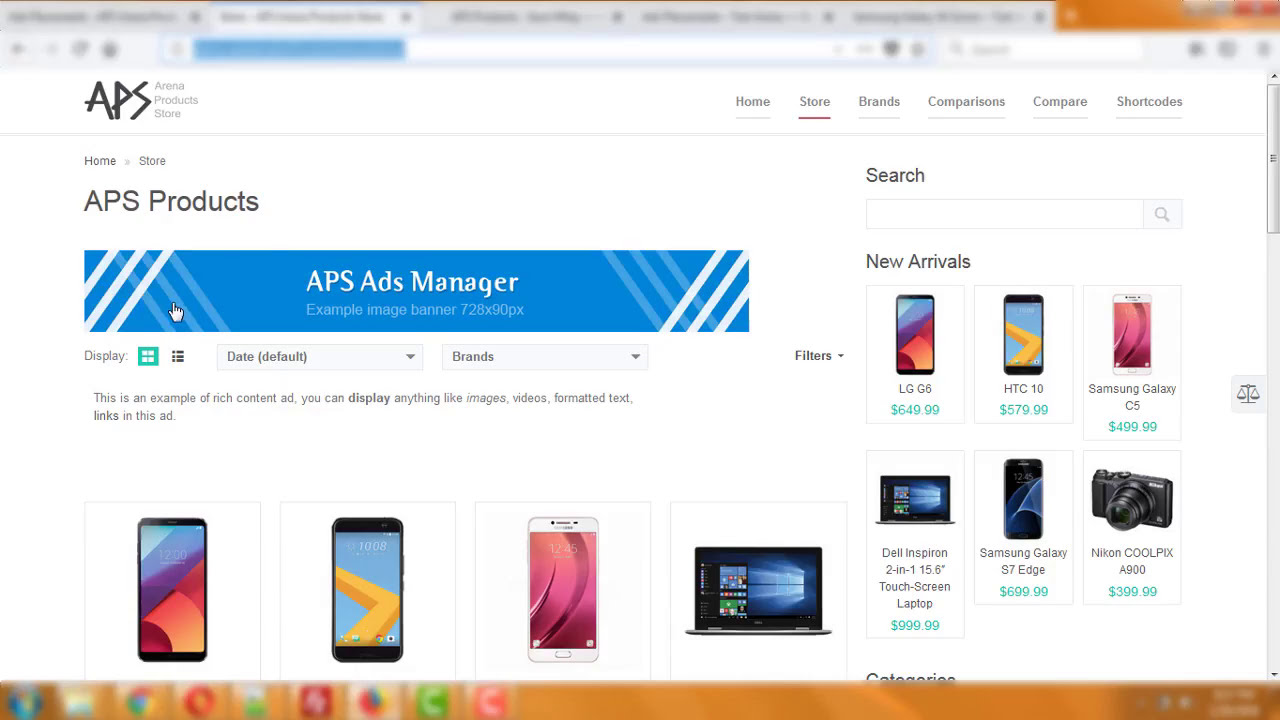Navigate to the Comparisons menu item
Image resolution: width=1280 pixels, height=720 pixels.
click(966, 102)
